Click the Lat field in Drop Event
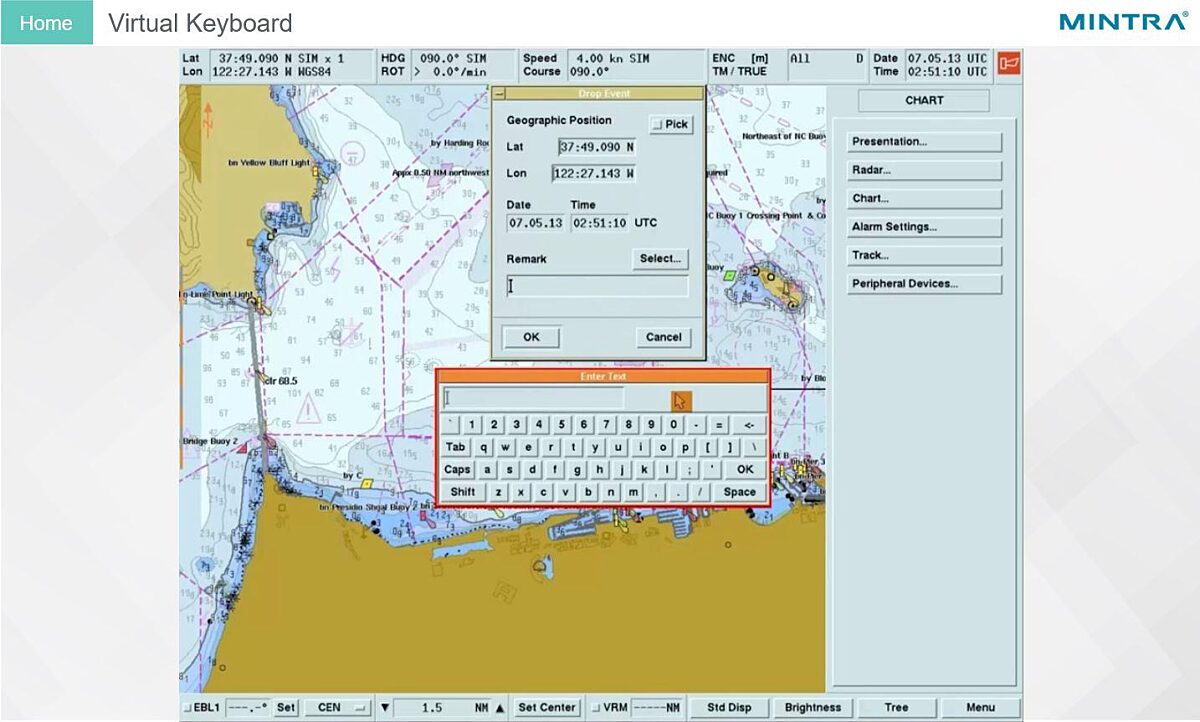Viewport: 1200px width, 722px height. 597,147
